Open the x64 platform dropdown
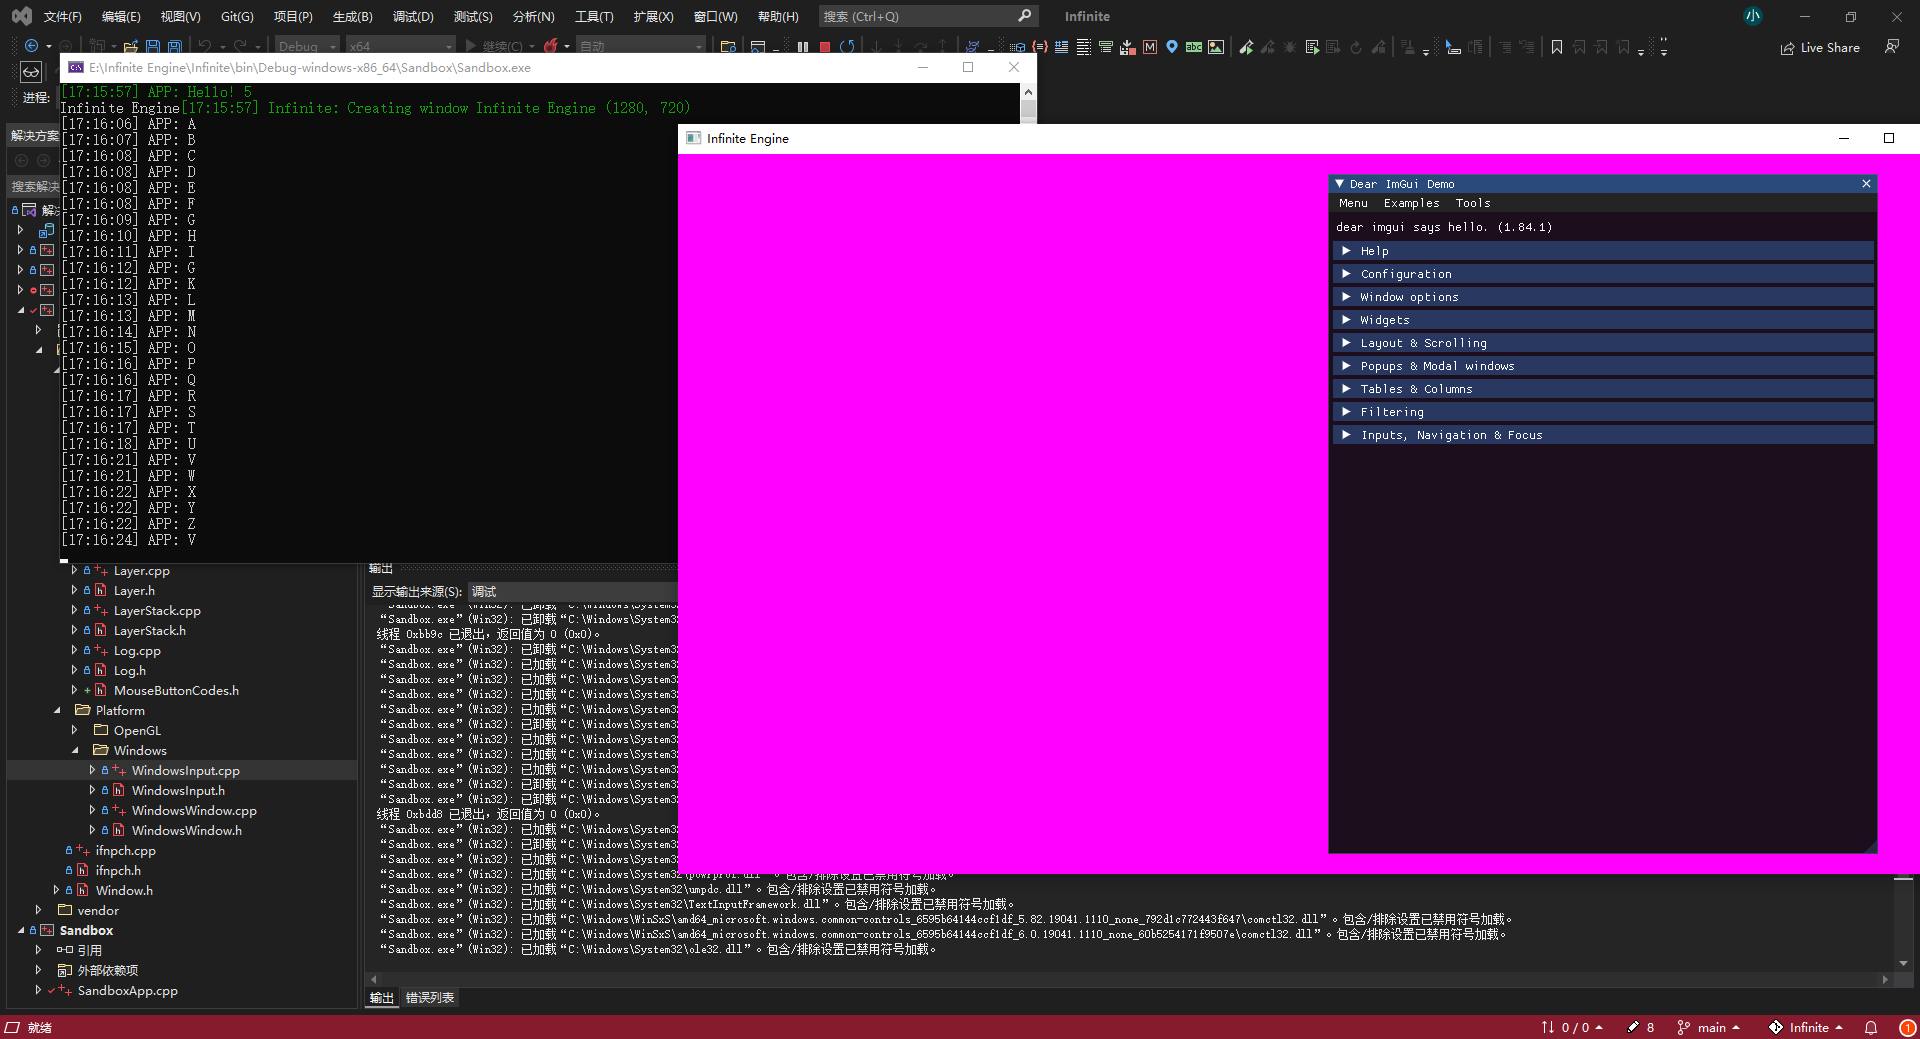 coord(400,46)
